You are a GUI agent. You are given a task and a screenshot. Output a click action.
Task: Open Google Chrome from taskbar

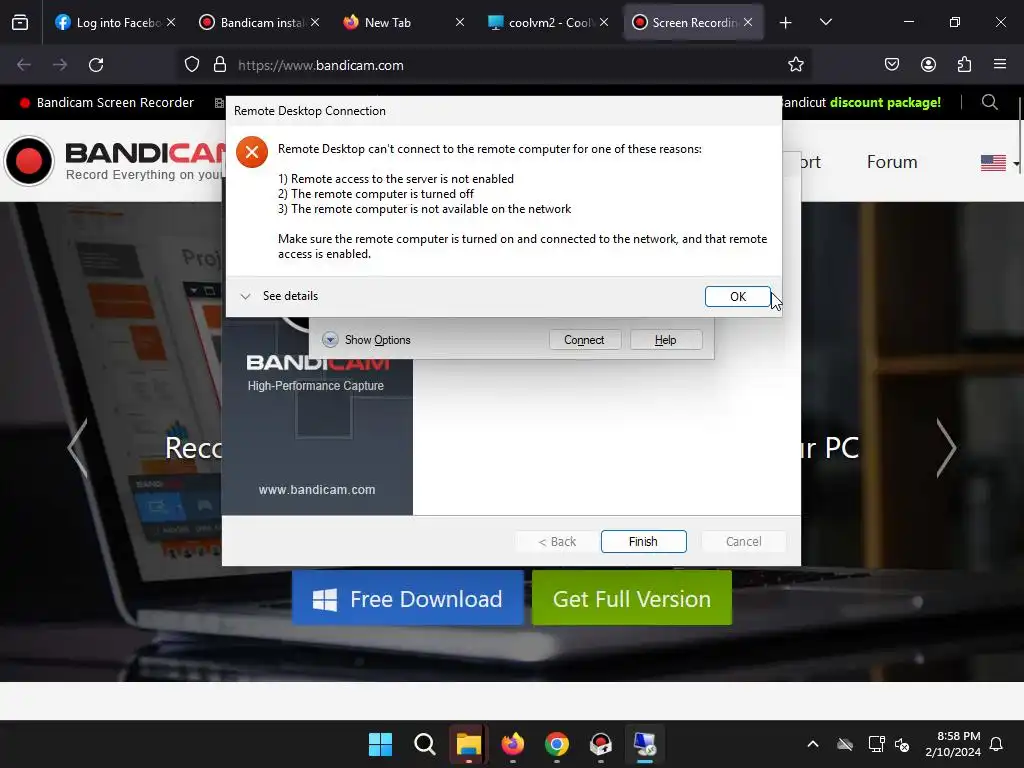[x=556, y=744]
